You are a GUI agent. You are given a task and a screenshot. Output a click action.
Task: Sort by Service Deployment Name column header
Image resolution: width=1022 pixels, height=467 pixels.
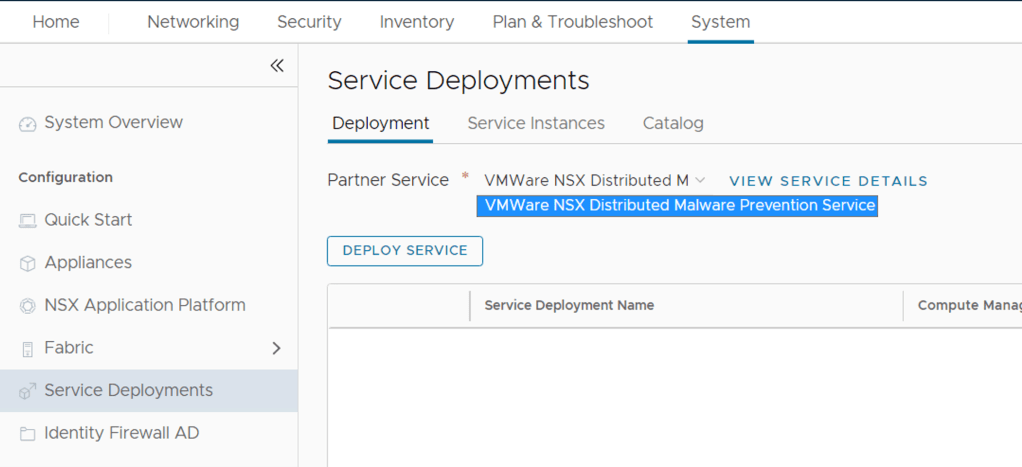pyautogui.click(x=569, y=305)
